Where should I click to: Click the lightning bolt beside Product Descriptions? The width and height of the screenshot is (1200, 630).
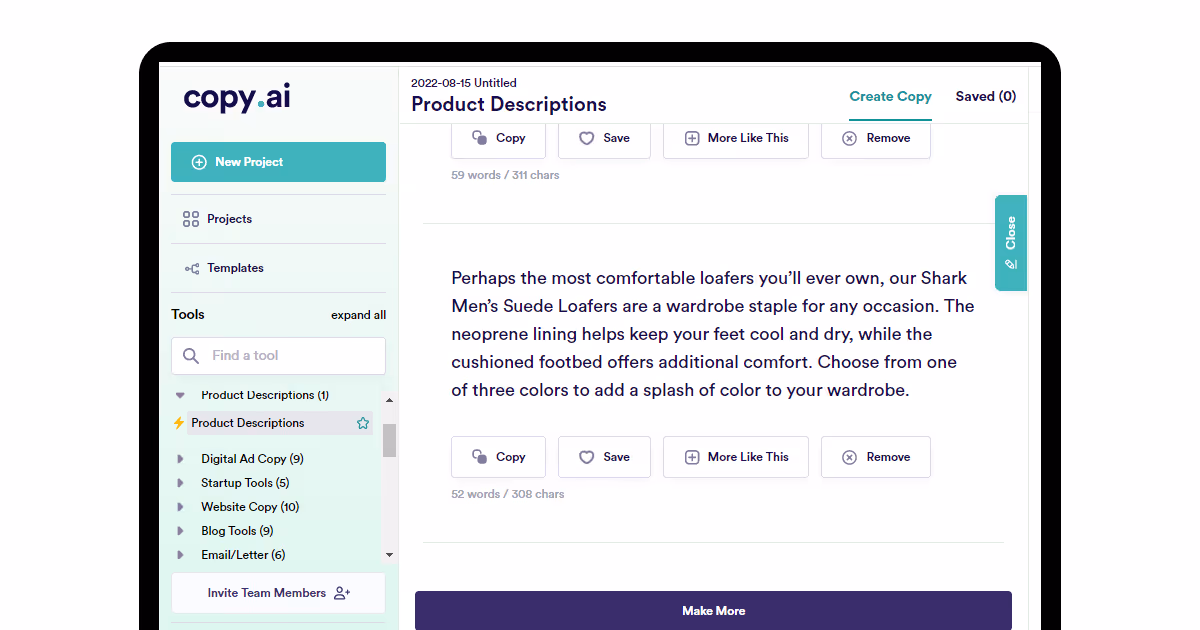179,423
